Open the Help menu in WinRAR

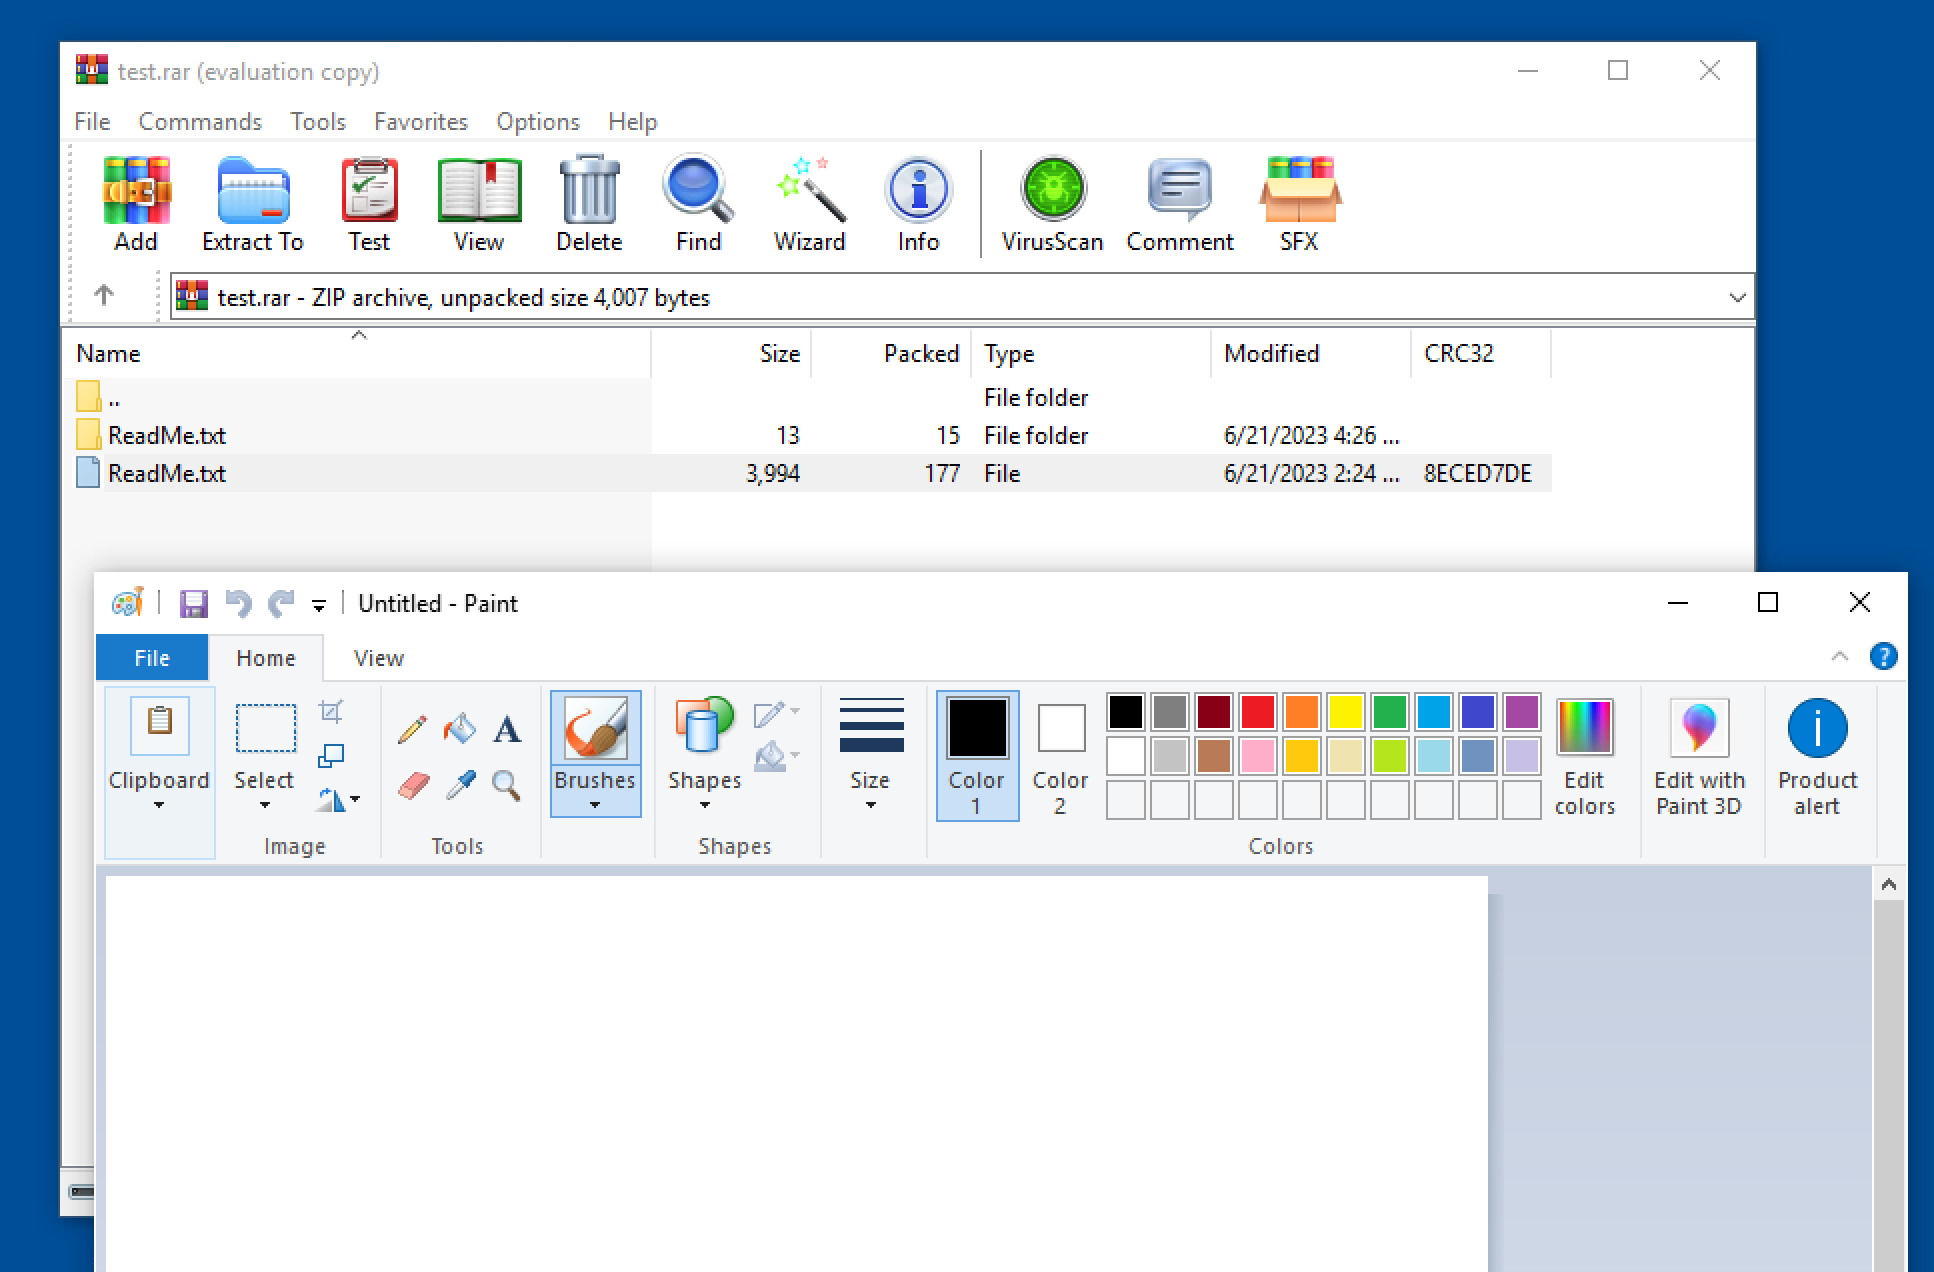[x=633, y=122]
